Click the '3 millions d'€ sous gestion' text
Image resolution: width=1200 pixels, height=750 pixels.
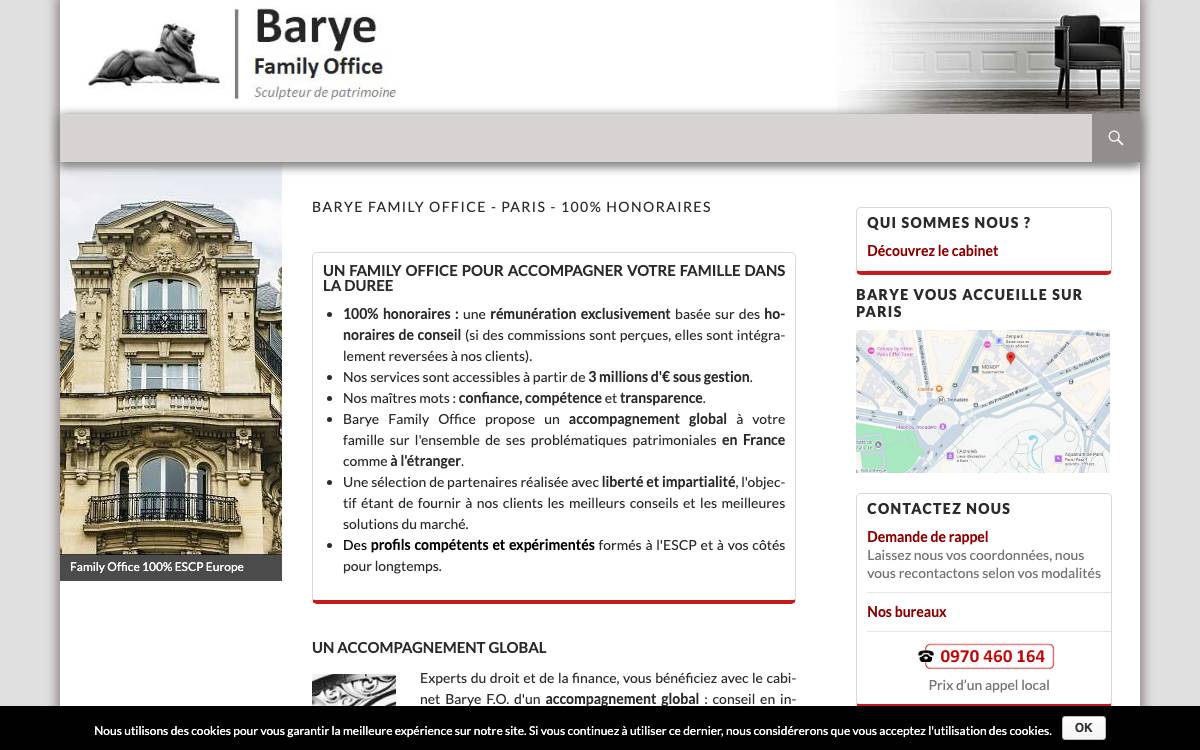(669, 377)
